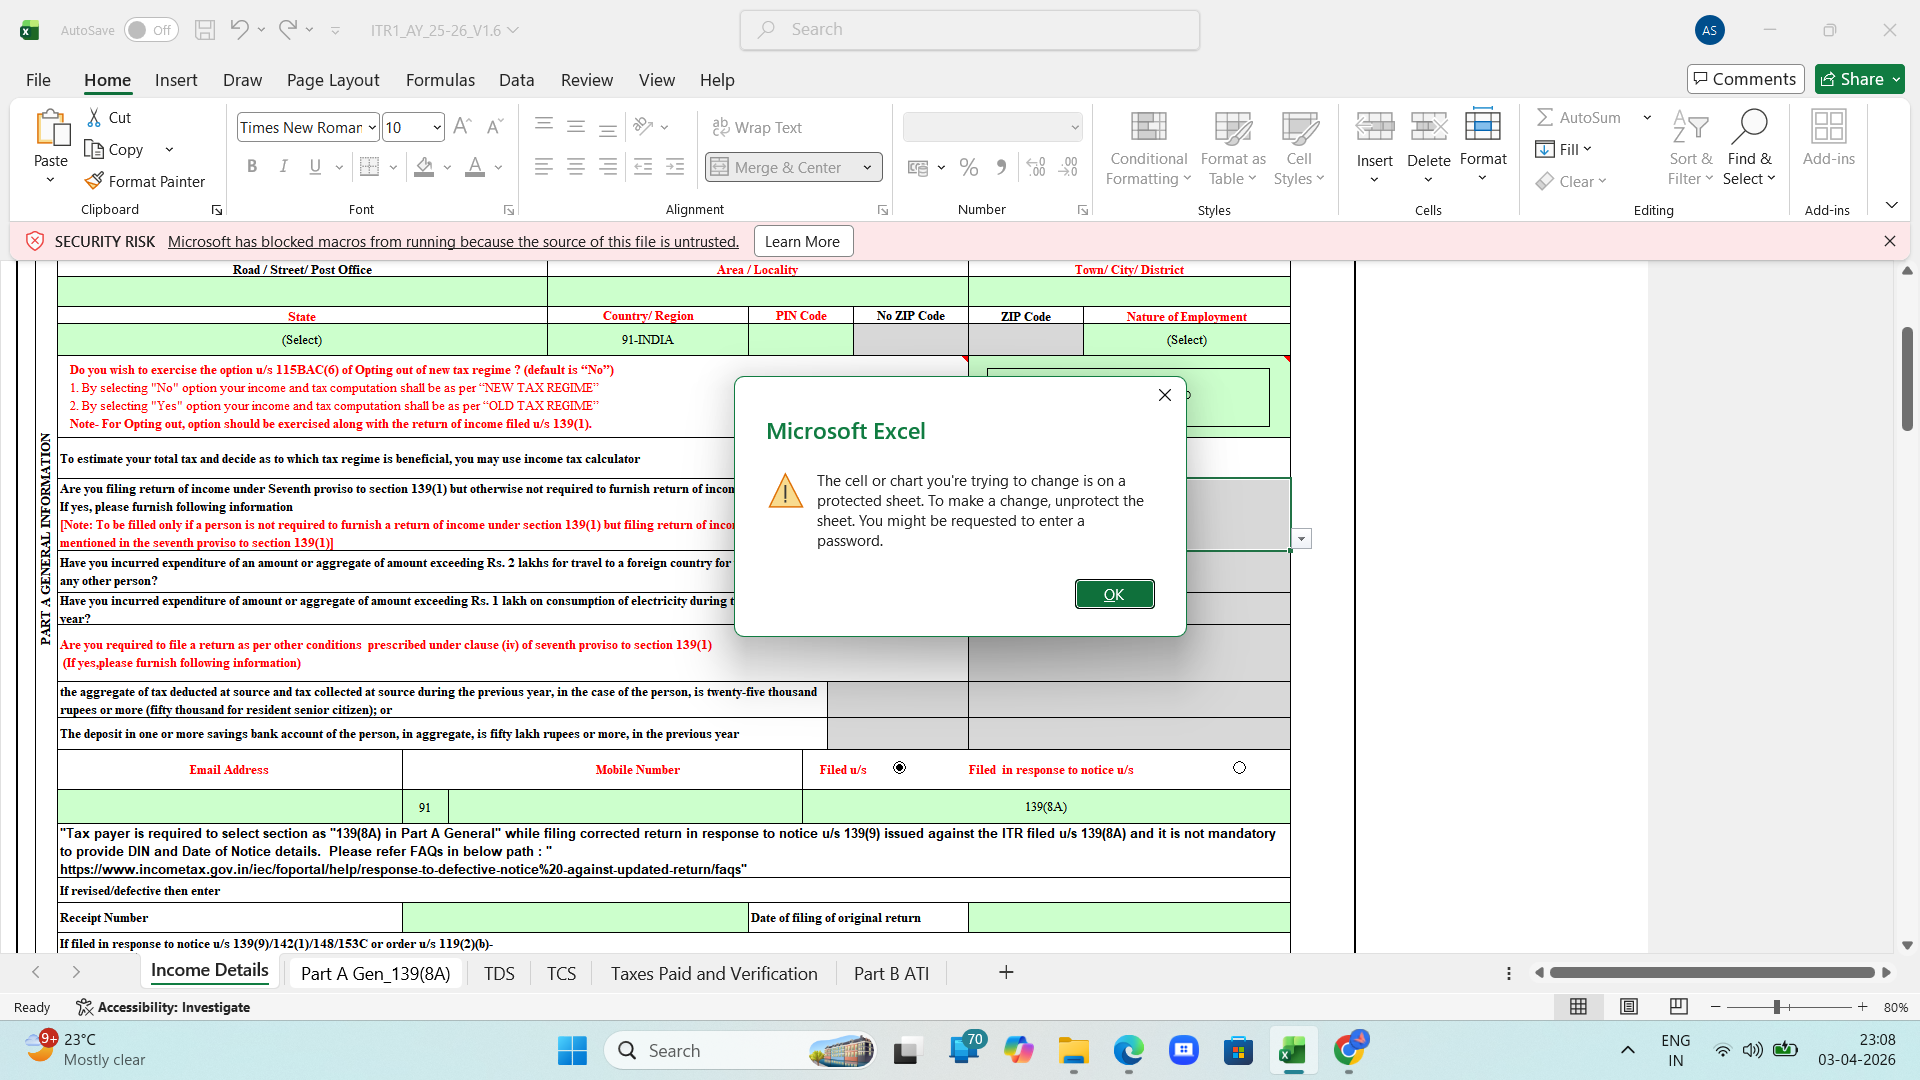
Task: Click the Increase Decimal icon
Action: [x=1035, y=167]
